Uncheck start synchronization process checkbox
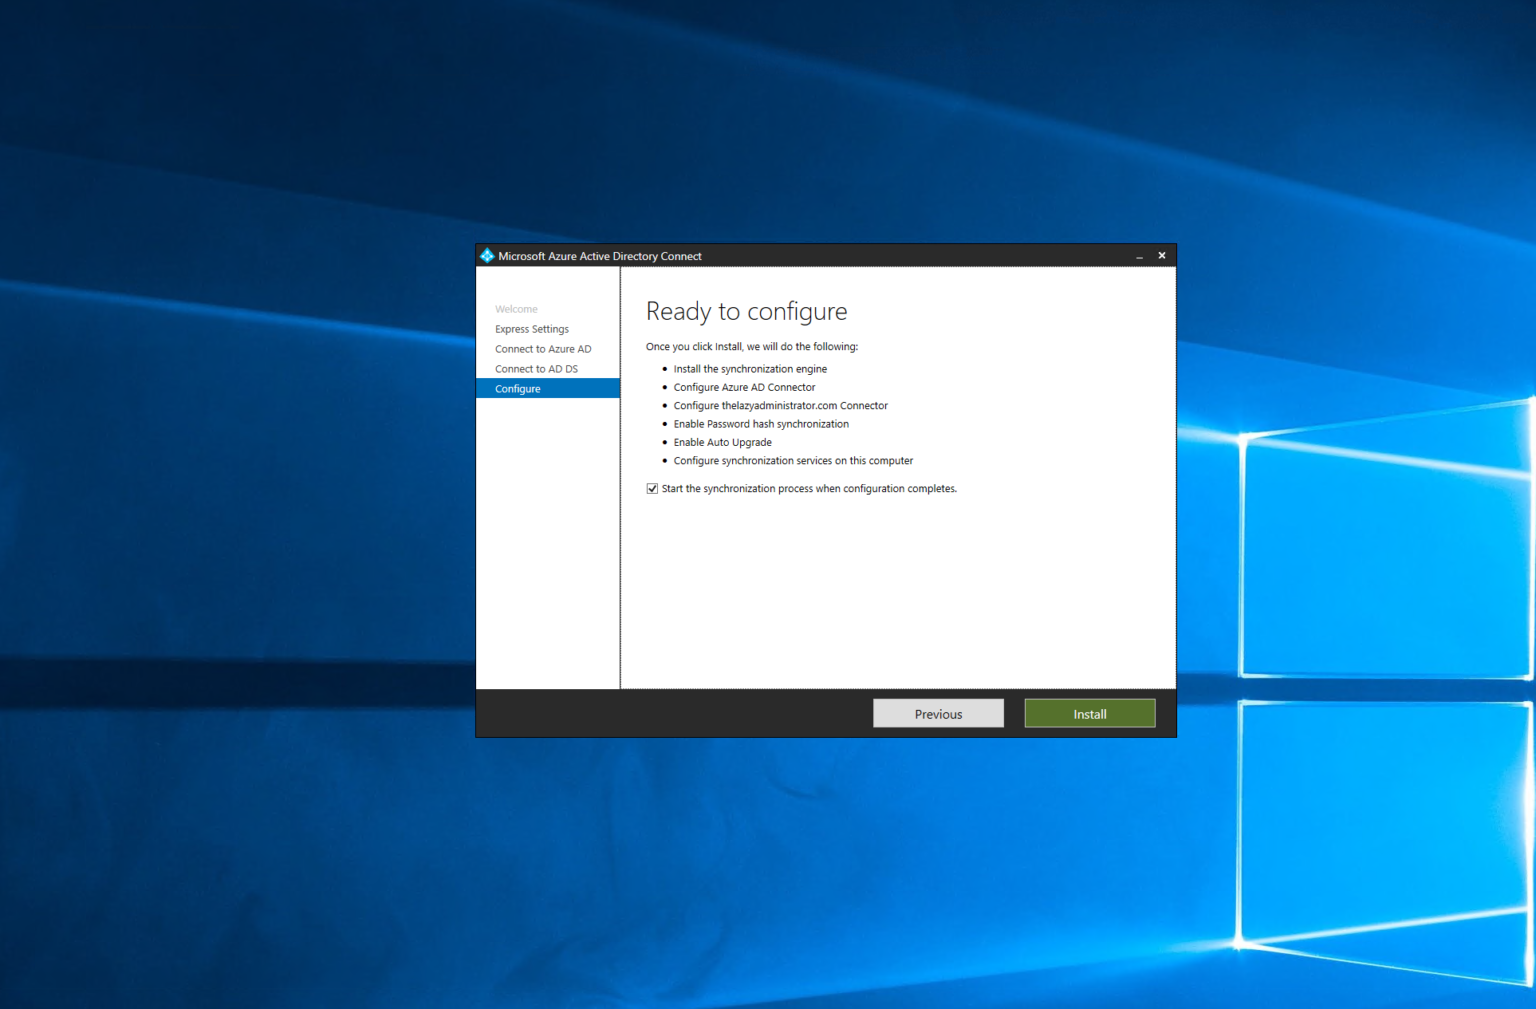Viewport: 1536px width, 1009px height. tap(652, 489)
